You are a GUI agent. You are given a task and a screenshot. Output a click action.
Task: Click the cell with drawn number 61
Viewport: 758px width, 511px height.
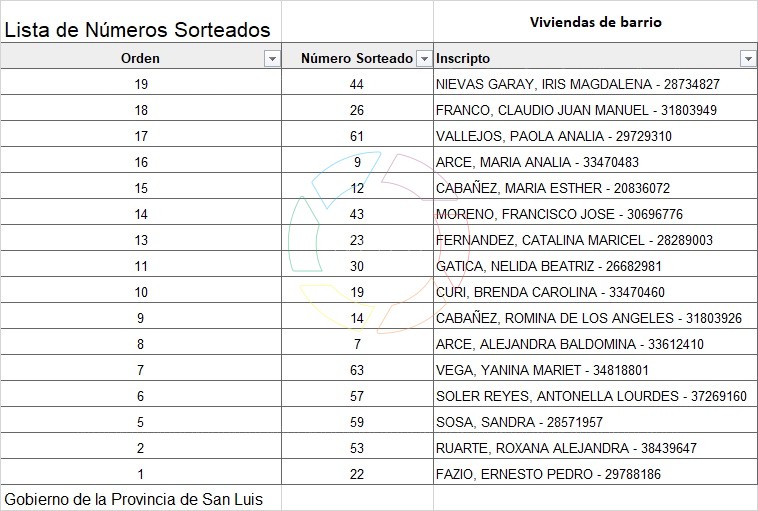357,137
